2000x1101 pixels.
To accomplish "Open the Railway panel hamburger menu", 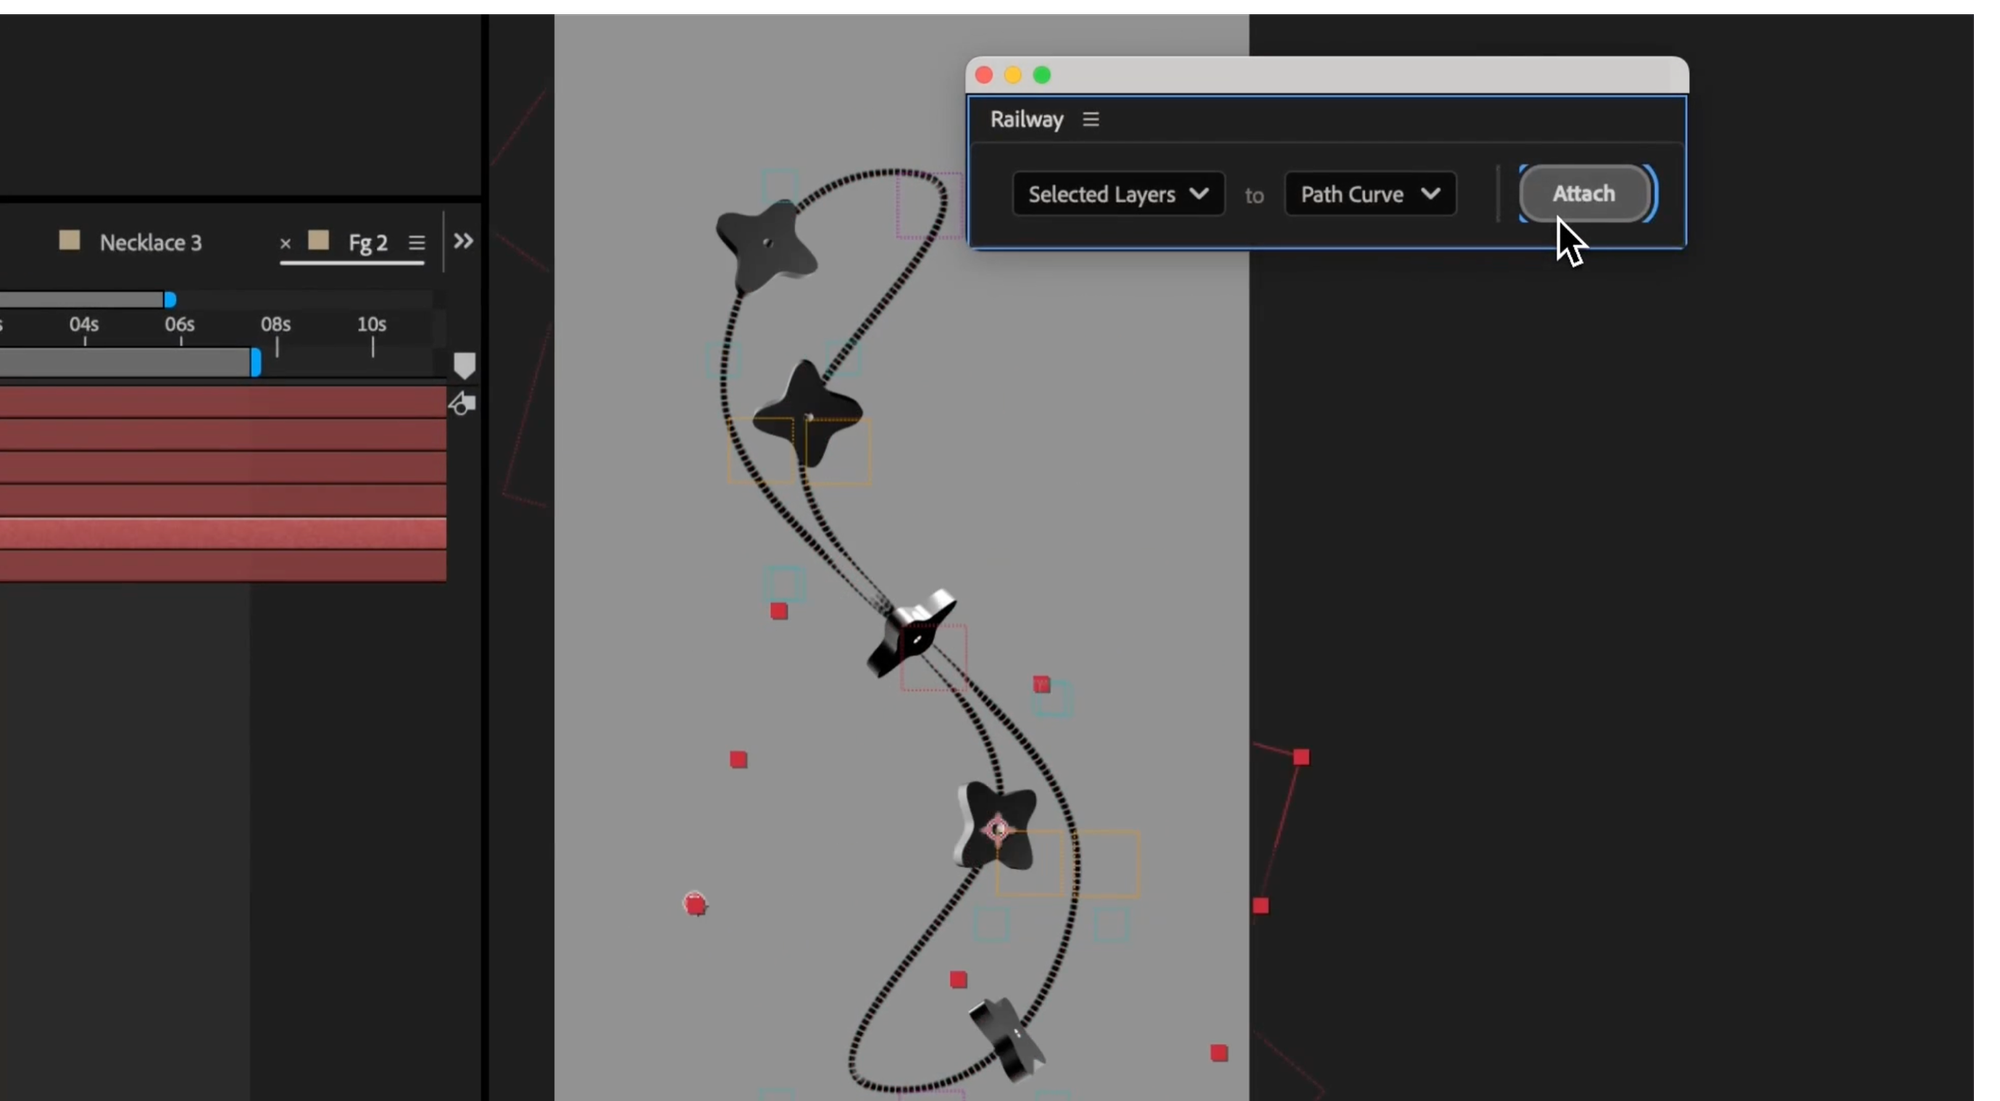I will [1091, 120].
